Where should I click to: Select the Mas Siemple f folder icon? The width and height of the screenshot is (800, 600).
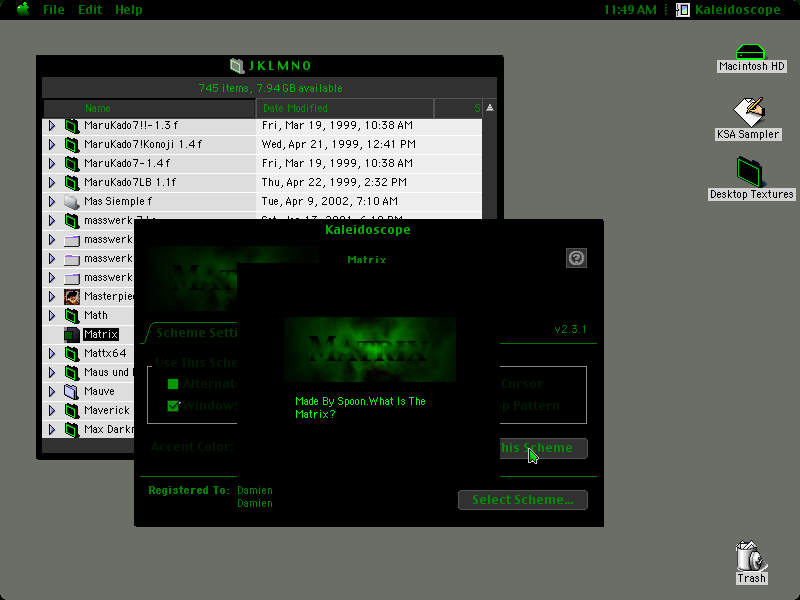71,202
